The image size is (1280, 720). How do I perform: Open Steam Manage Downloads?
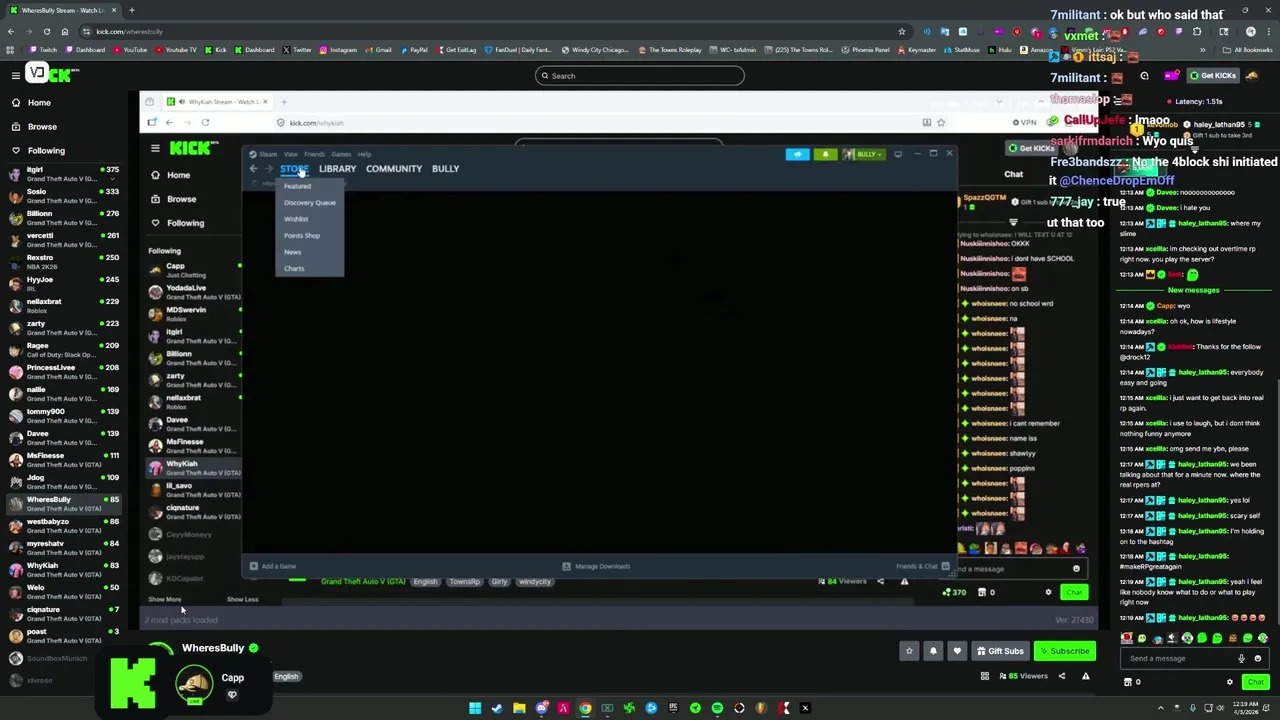[596, 567]
